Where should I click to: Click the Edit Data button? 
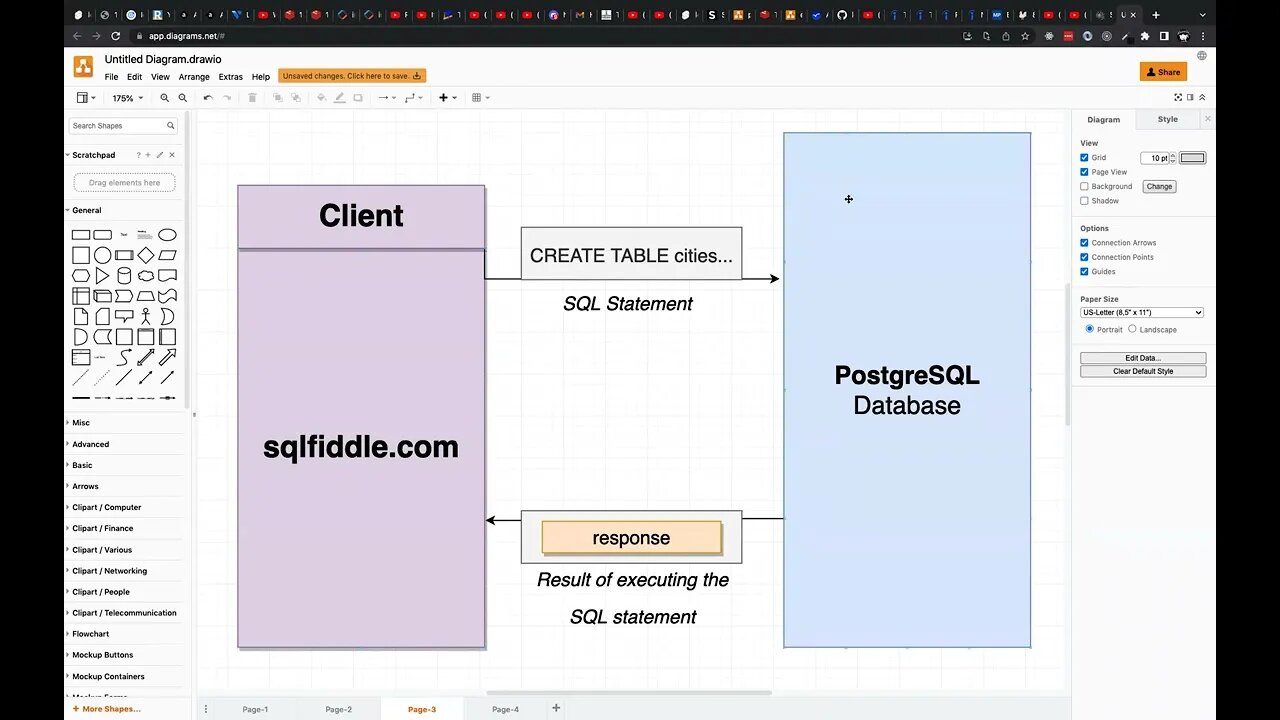click(1143, 358)
